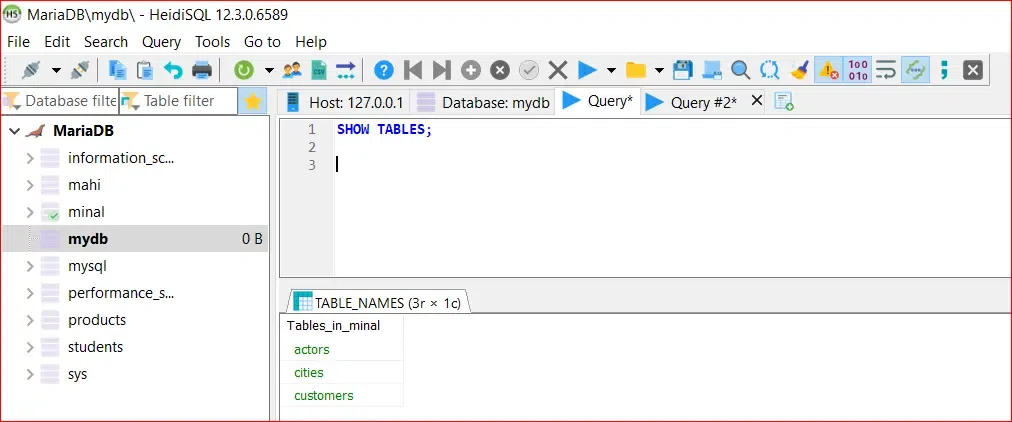This screenshot has height=422, width=1012.
Task: Open session manager via plug icon
Action: coord(30,69)
